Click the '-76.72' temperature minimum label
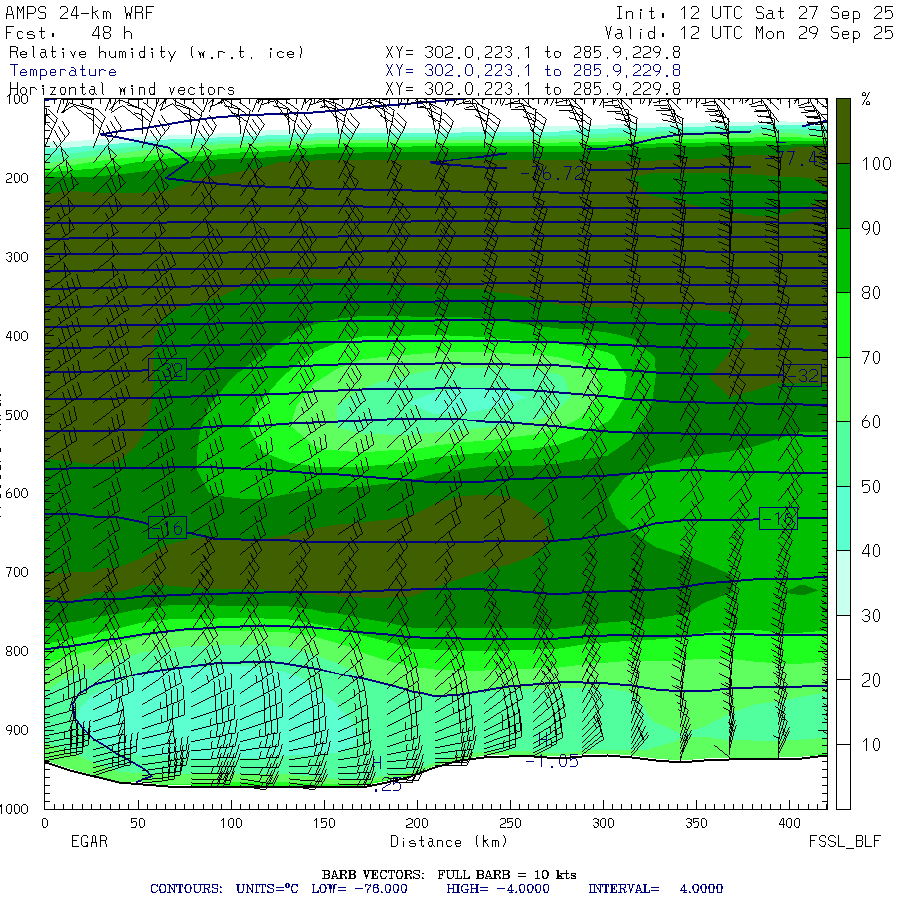 (x=553, y=173)
